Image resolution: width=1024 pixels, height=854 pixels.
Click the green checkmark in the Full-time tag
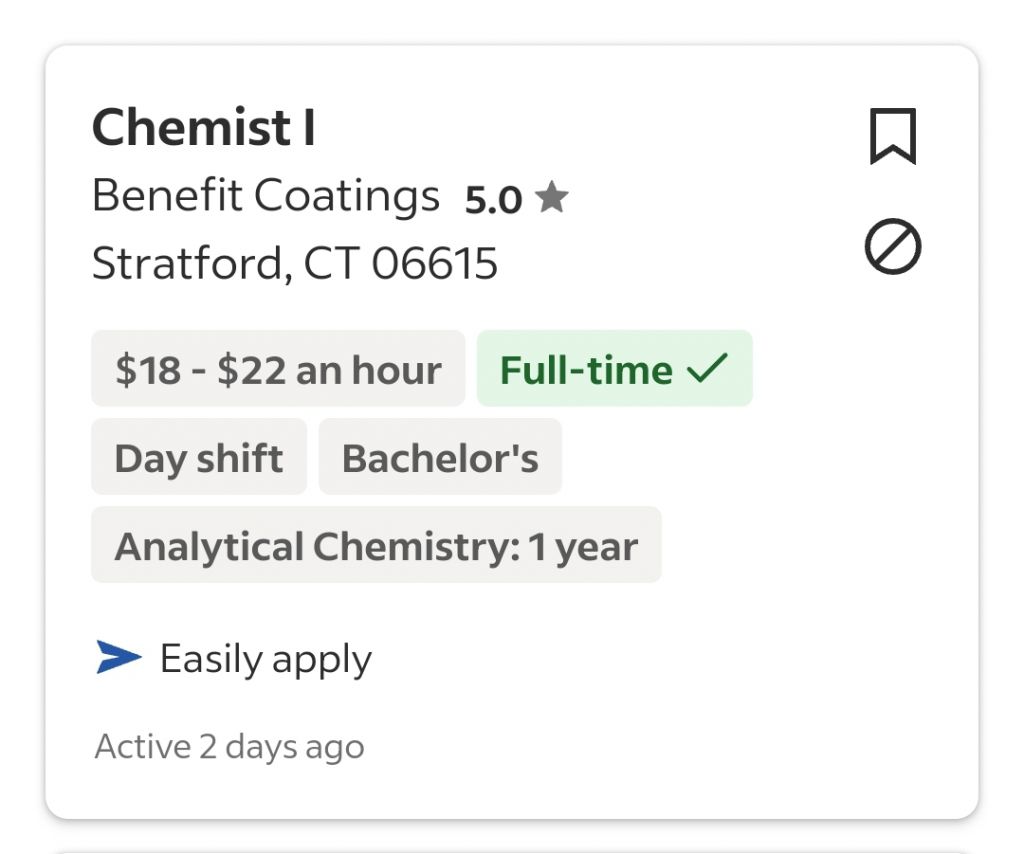pos(707,369)
